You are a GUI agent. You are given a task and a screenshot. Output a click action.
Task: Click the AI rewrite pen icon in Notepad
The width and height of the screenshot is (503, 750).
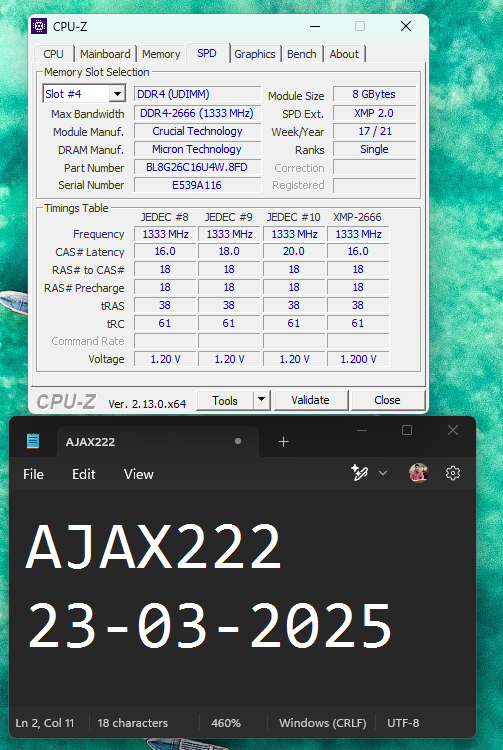(x=360, y=473)
